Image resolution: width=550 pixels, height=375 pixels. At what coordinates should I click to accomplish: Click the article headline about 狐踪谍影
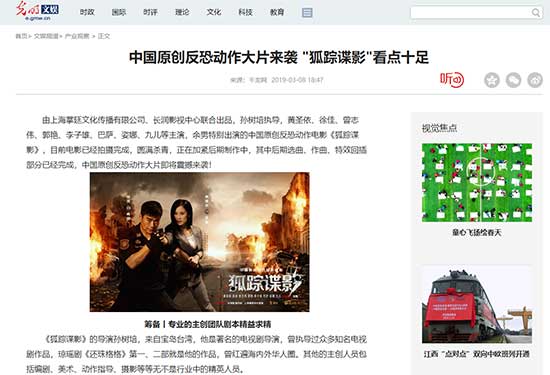pyautogui.click(x=279, y=58)
